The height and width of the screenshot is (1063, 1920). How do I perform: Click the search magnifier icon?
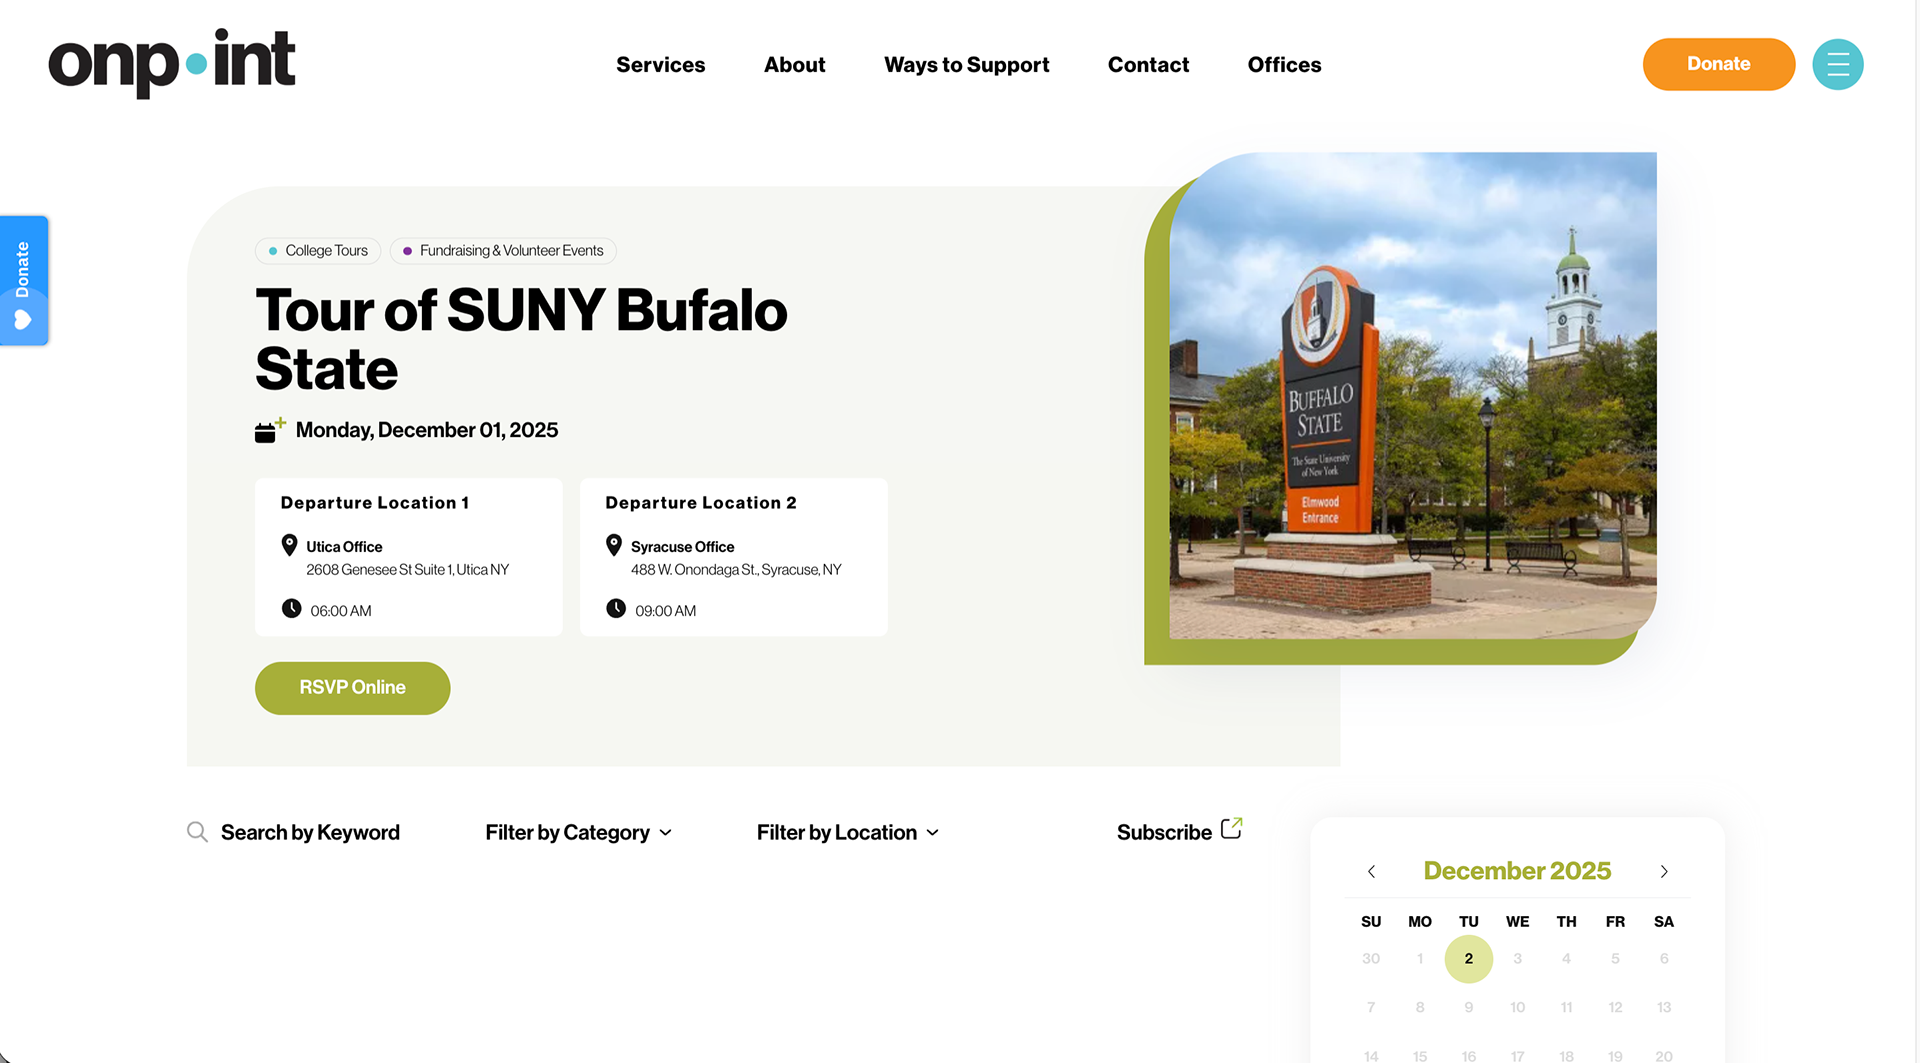(197, 832)
